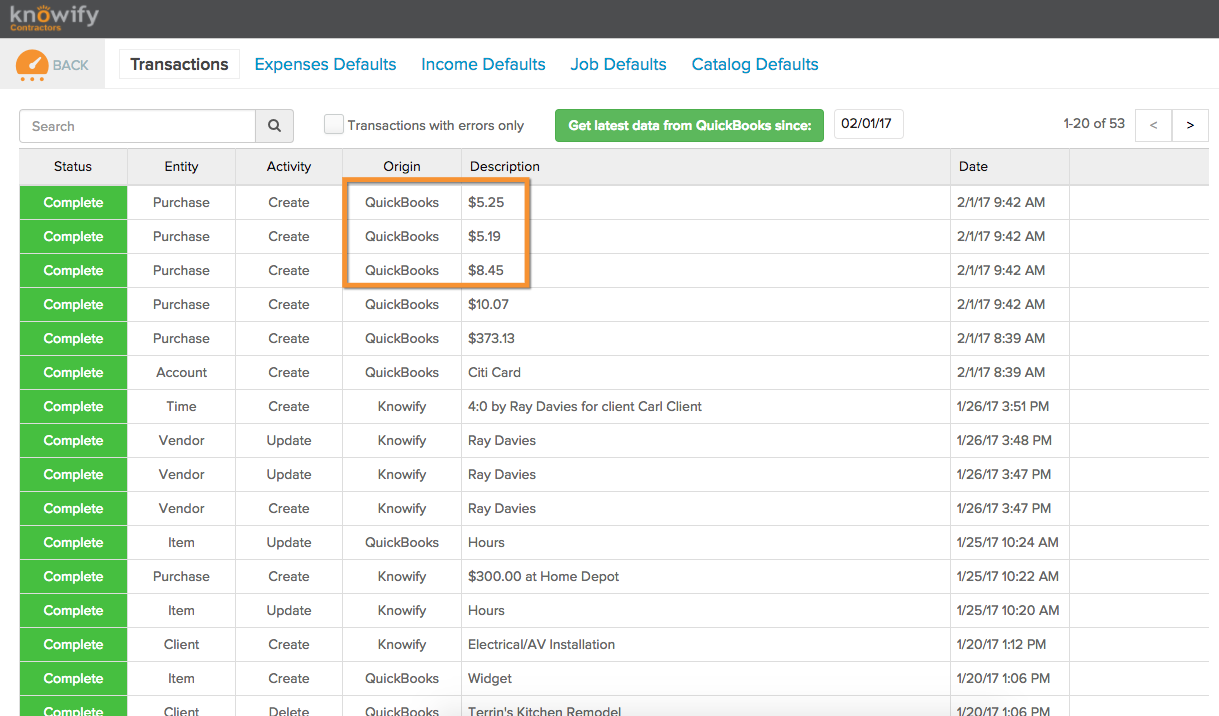Click the previous page arrow
The width and height of the screenshot is (1219, 716).
[1153, 126]
